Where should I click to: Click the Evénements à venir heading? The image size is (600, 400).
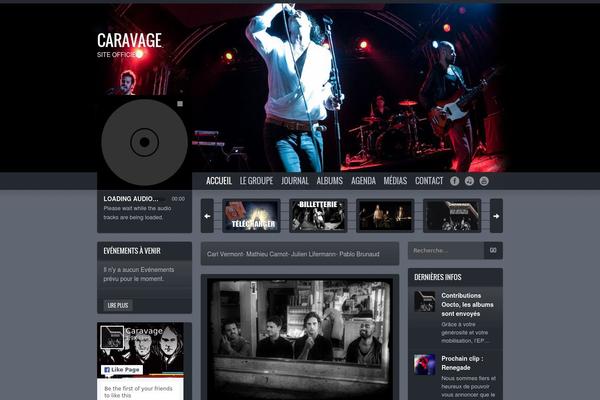point(132,251)
